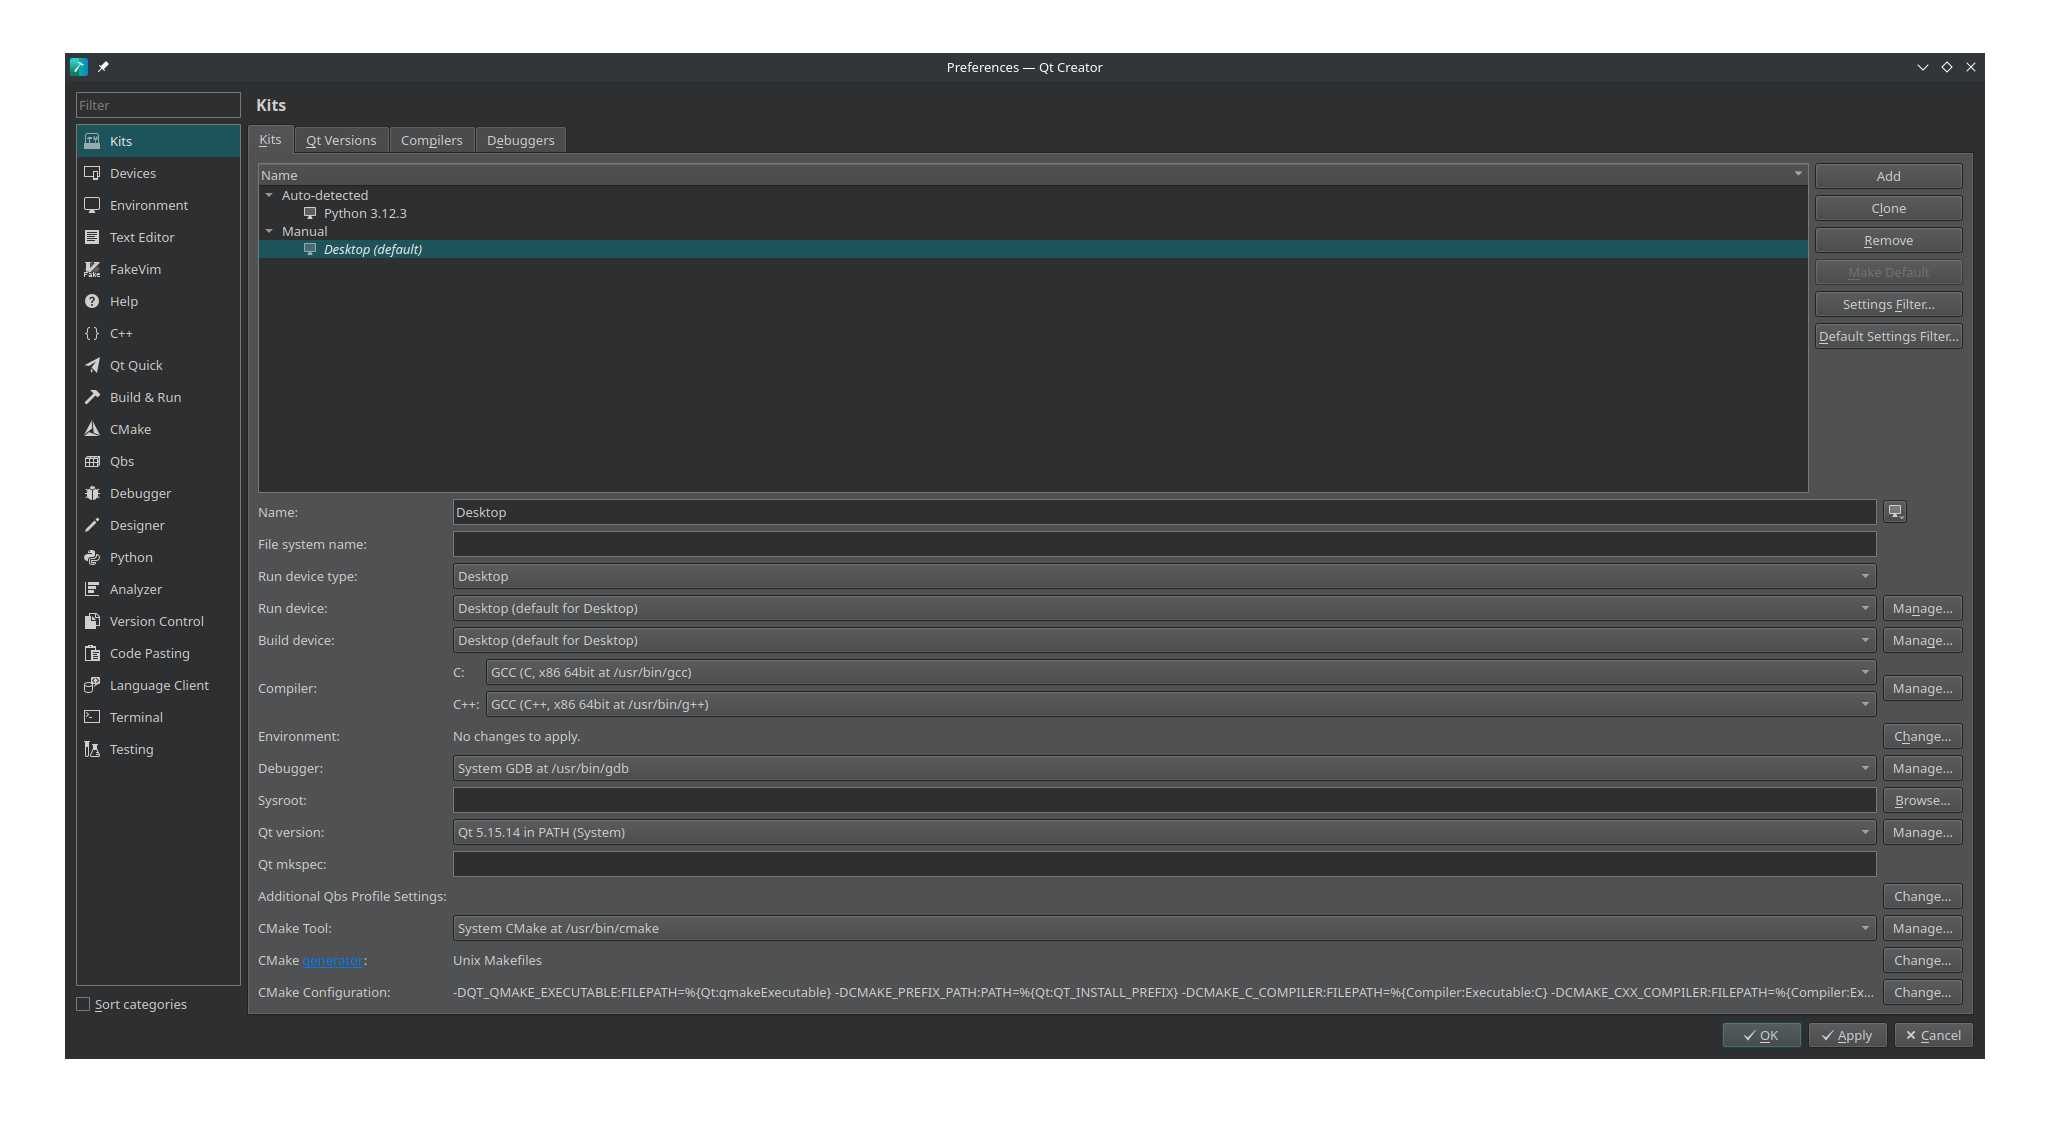Click the Name column header

(1033, 175)
